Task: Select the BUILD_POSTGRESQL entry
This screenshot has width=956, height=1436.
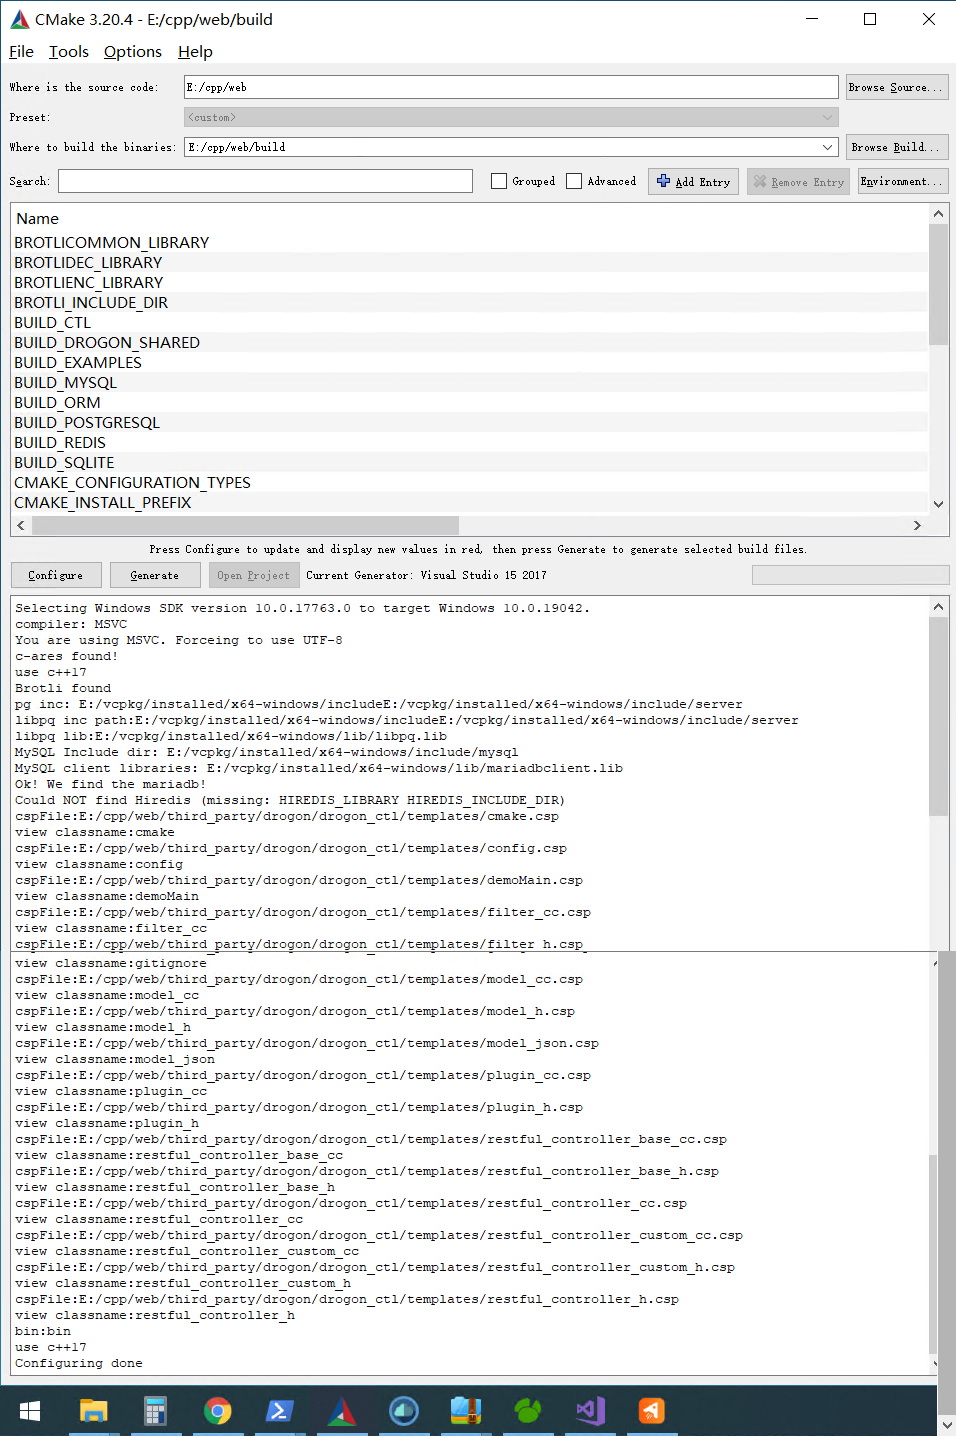Action: [87, 422]
